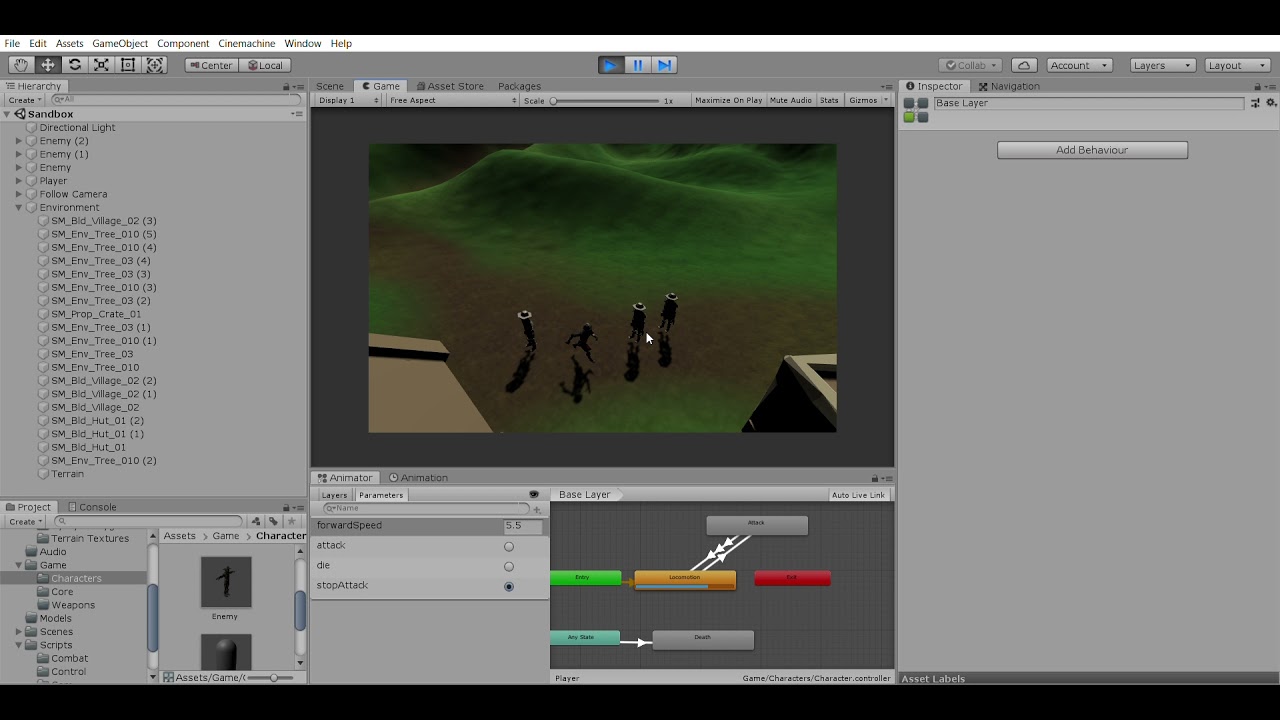Switch to the Console tab
This screenshot has width=1280, height=720.
coord(92,507)
